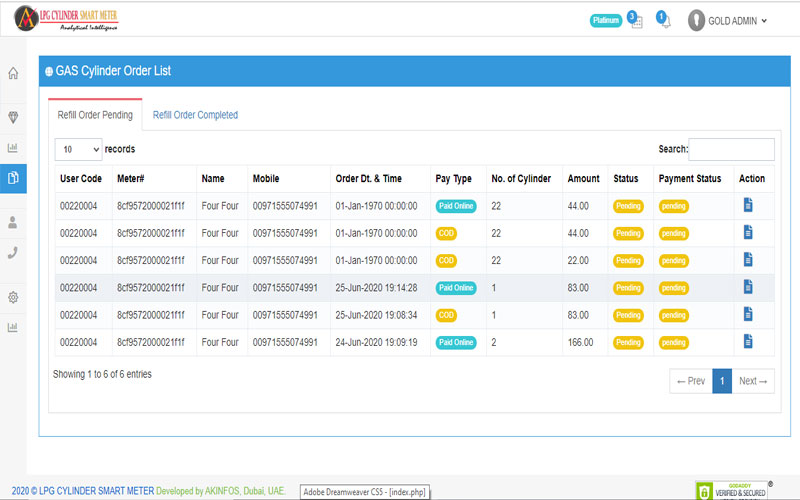Click the GoDaddy Verified & Secured badge
The height and width of the screenshot is (500, 800).
click(732, 490)
